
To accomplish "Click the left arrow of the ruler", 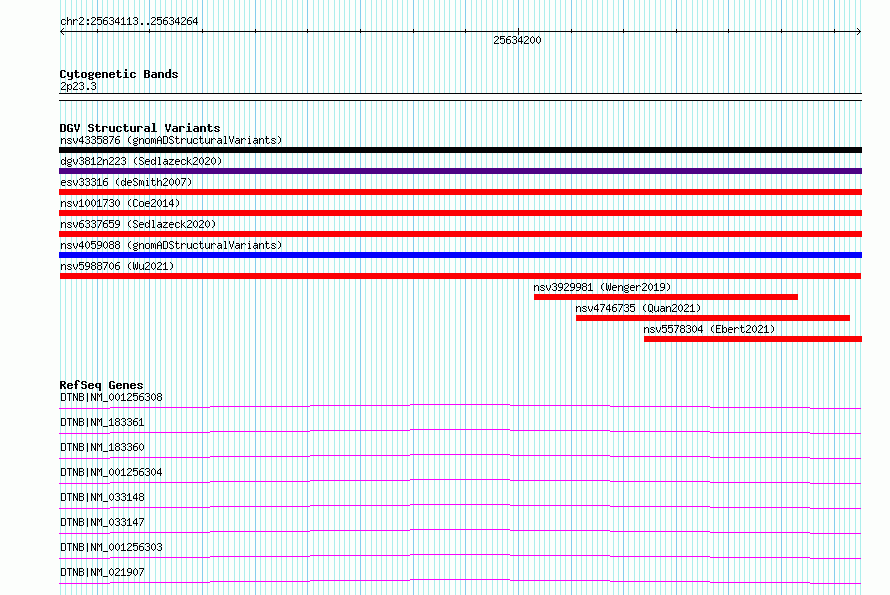I will pyautogui.click(x=62, y=32).
